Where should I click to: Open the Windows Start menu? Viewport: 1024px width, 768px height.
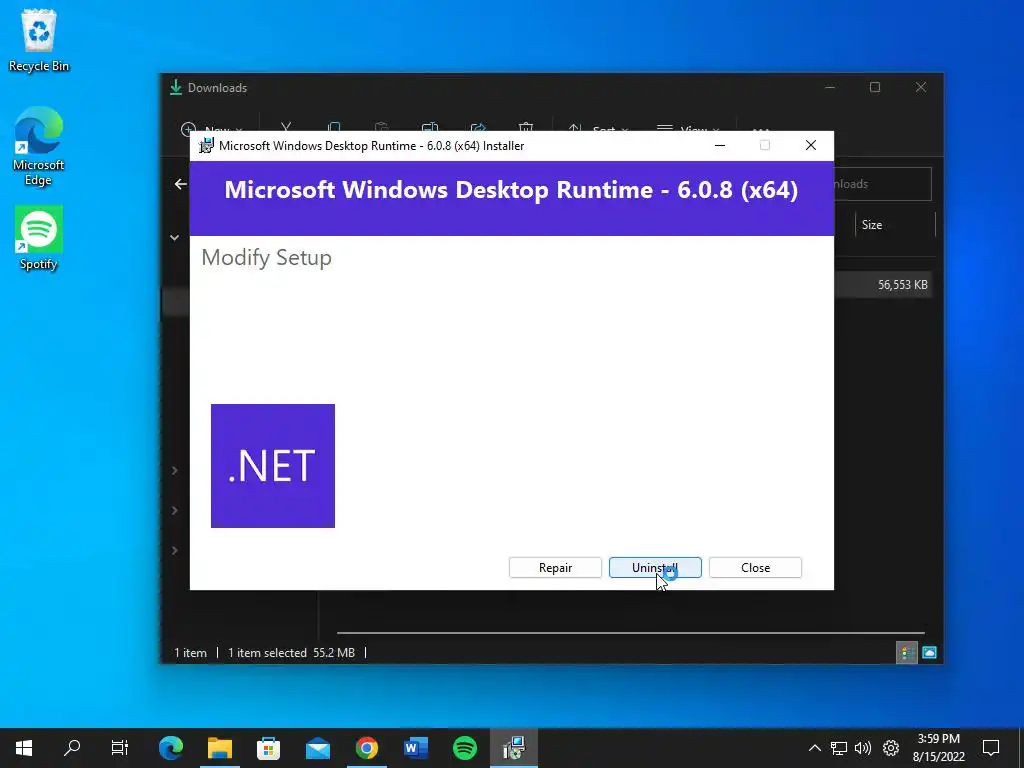(24, 748)
